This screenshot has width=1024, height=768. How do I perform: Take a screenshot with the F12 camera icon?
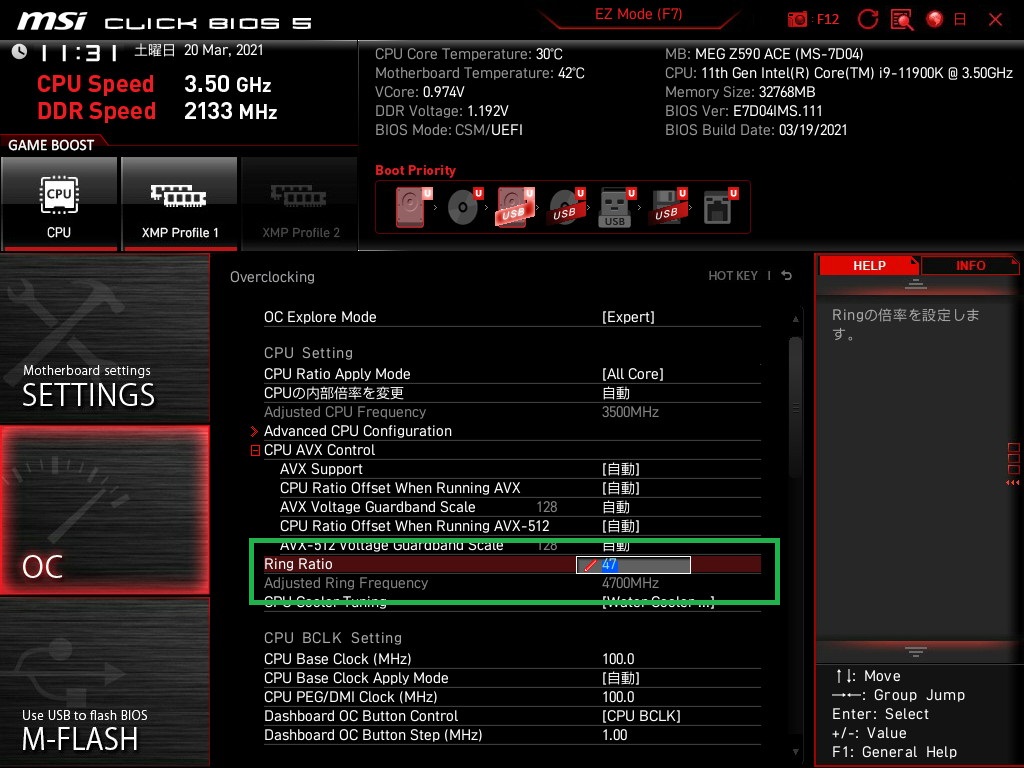click(797, 20)
